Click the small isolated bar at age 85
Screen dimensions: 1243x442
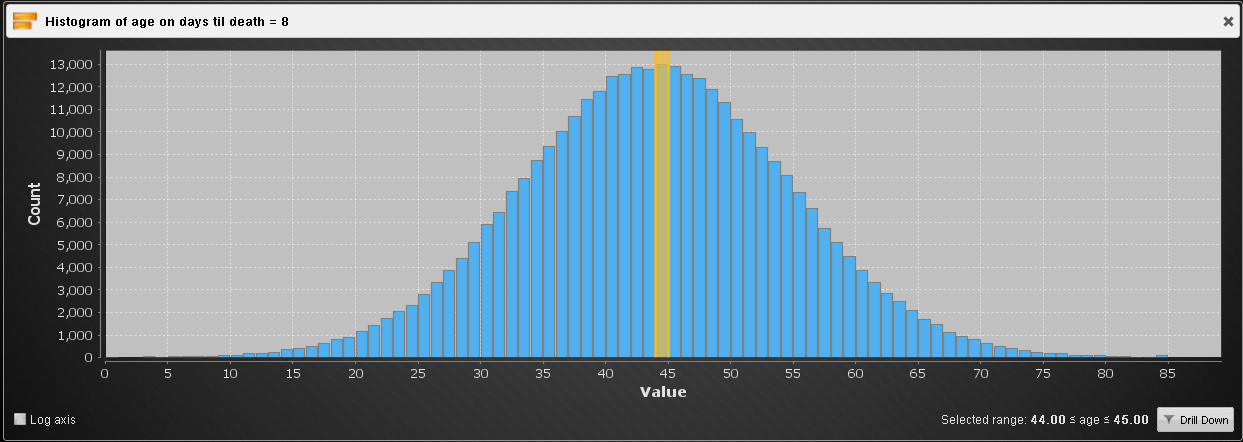pos(1162,355)
